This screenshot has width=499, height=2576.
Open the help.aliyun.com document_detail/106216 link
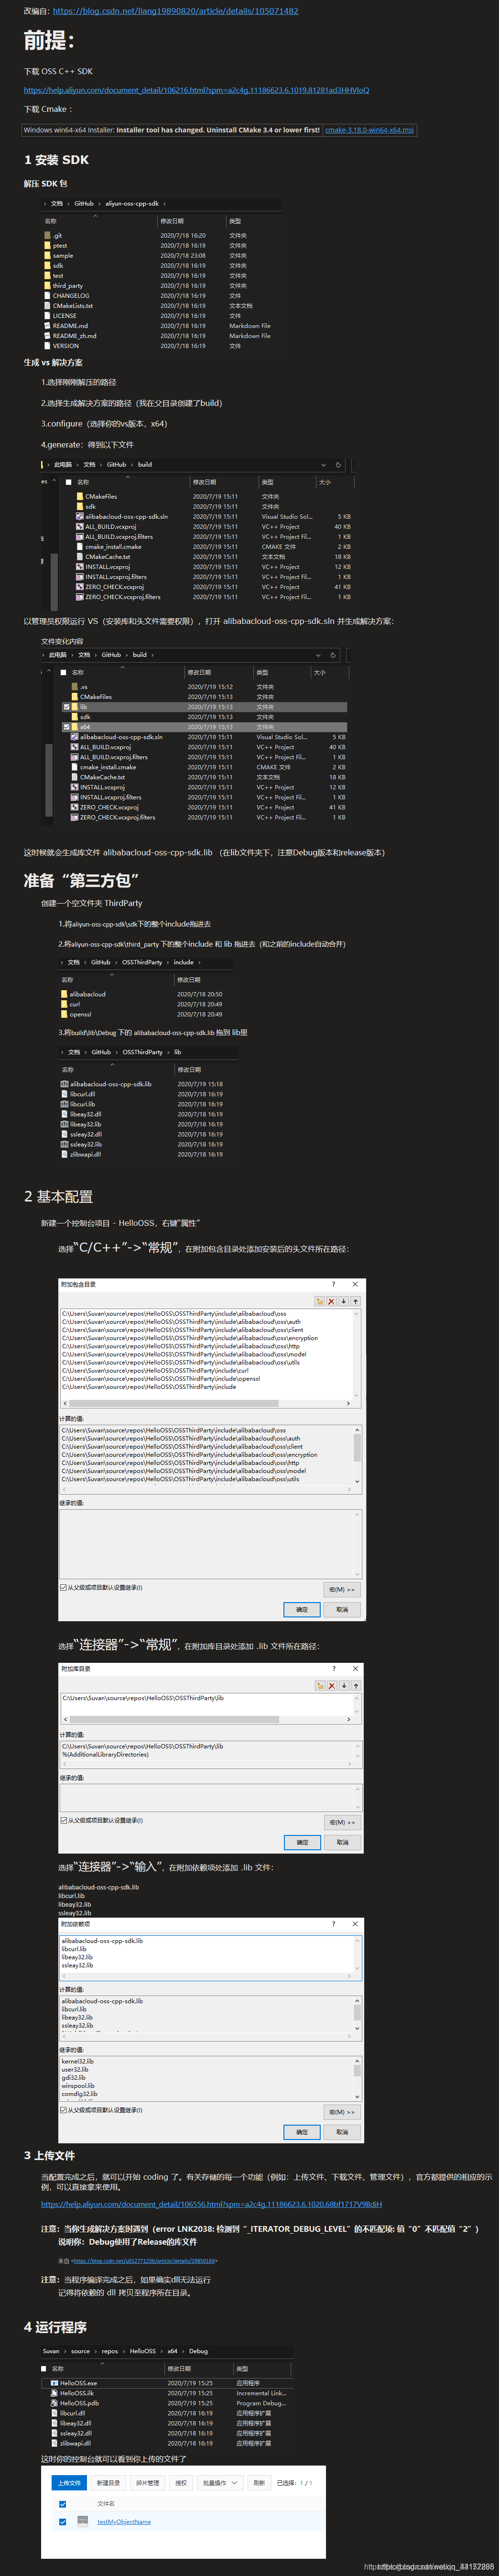pyautogui.click(x=196, y=90)
